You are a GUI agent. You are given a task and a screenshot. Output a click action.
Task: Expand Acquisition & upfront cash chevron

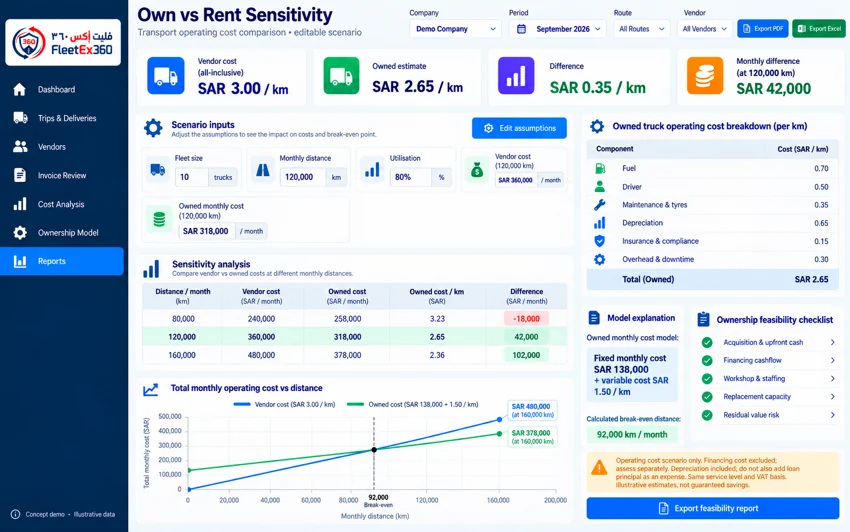point(833,342)
